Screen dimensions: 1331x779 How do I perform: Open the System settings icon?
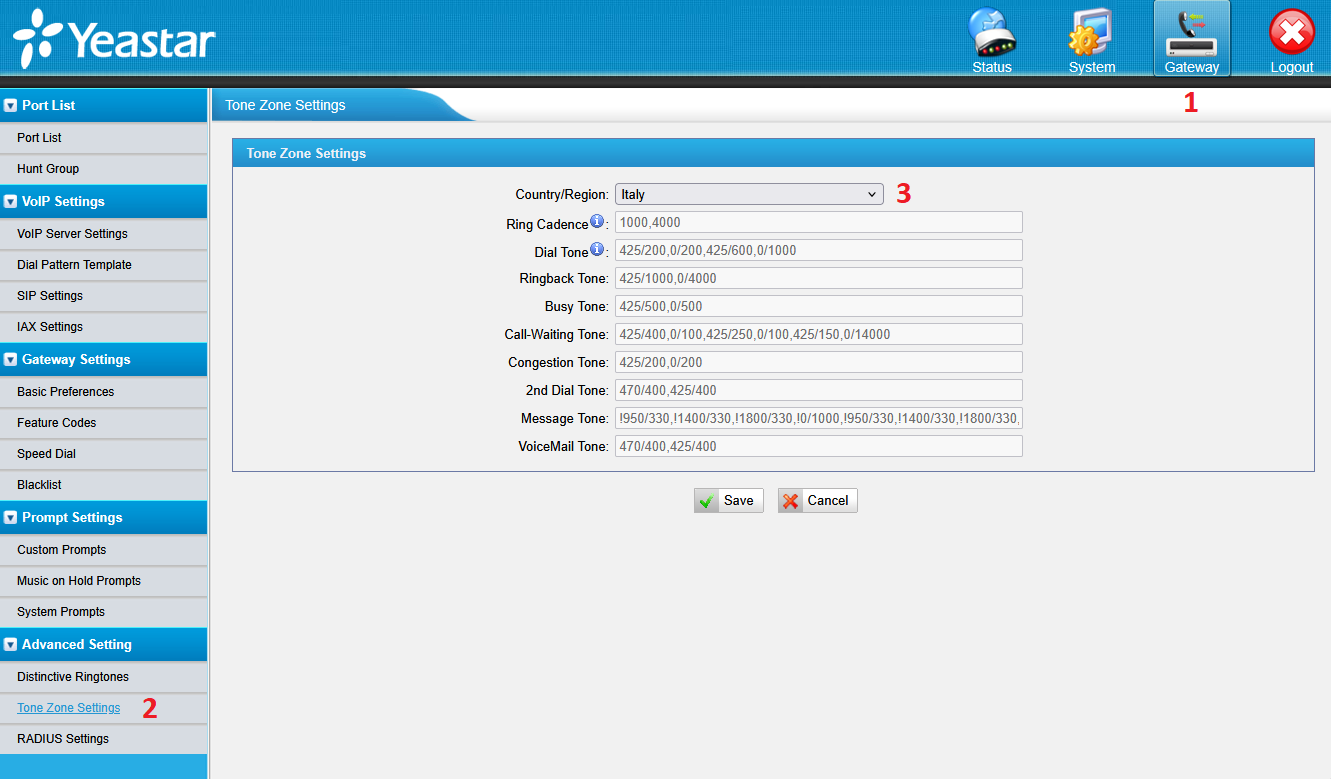(1091, 40)
